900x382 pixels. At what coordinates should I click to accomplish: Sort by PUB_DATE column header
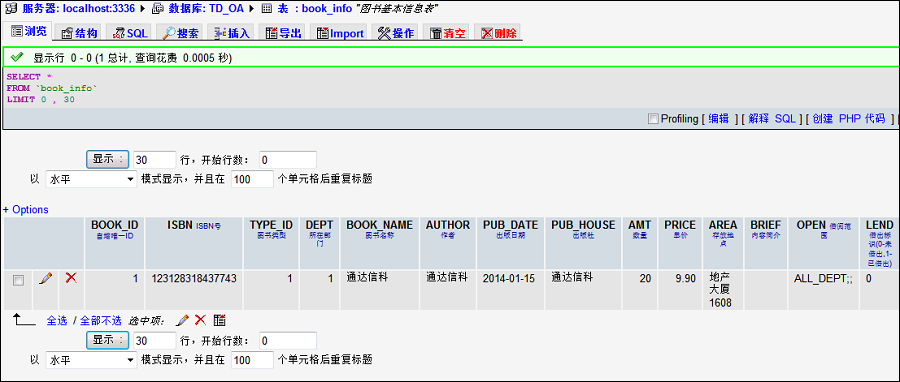[510, 225]
